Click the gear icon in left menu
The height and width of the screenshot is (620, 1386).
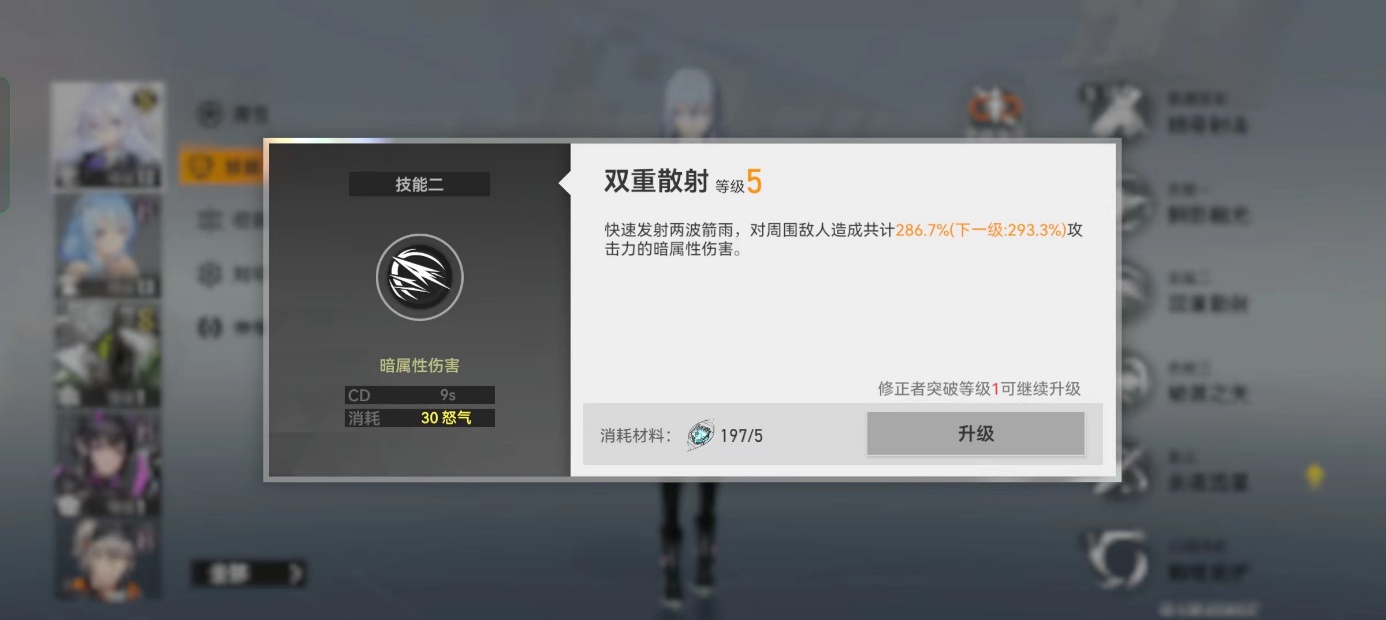[x=209, y=273]
